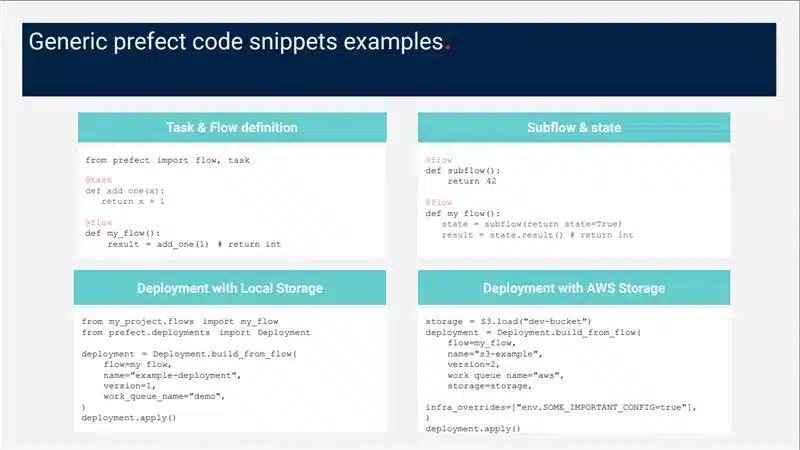The width and height of the screenshot is (800, 450).
Task: Click the 'name="example-deployment",' line
Action: (172, 376)
